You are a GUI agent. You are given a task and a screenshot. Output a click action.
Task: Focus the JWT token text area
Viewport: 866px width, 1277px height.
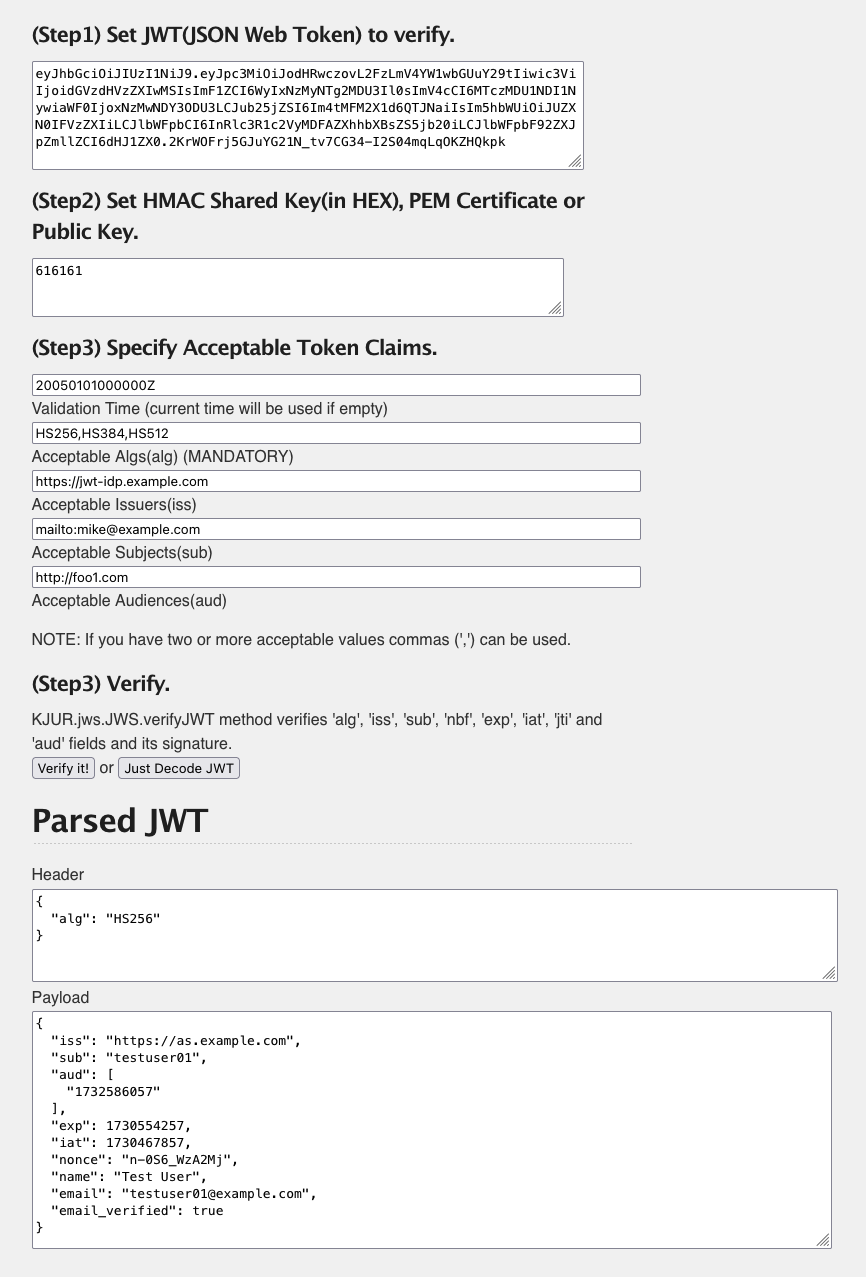click(x=308, y=115)
